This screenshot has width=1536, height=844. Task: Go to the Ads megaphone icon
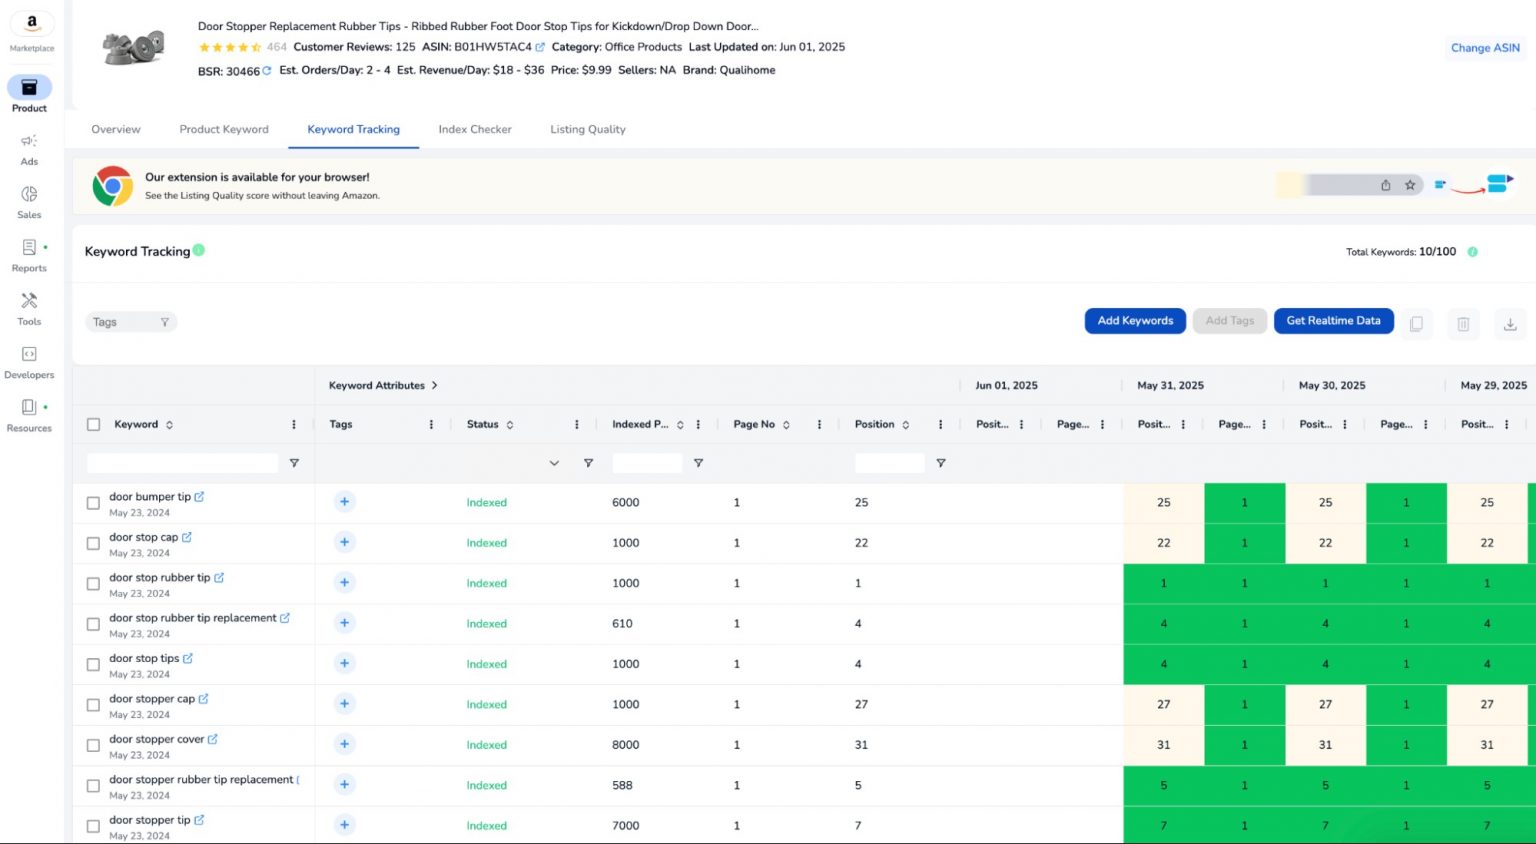(29, 141)
